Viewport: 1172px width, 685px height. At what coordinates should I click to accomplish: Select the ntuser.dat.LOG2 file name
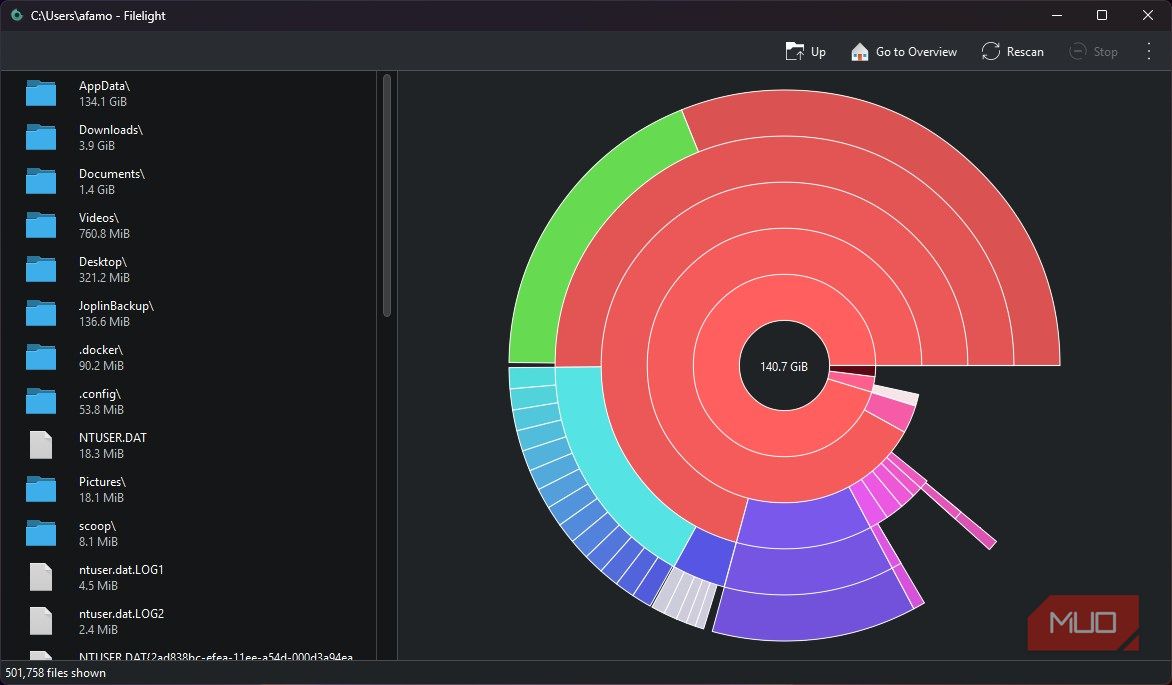pos(121,614)
